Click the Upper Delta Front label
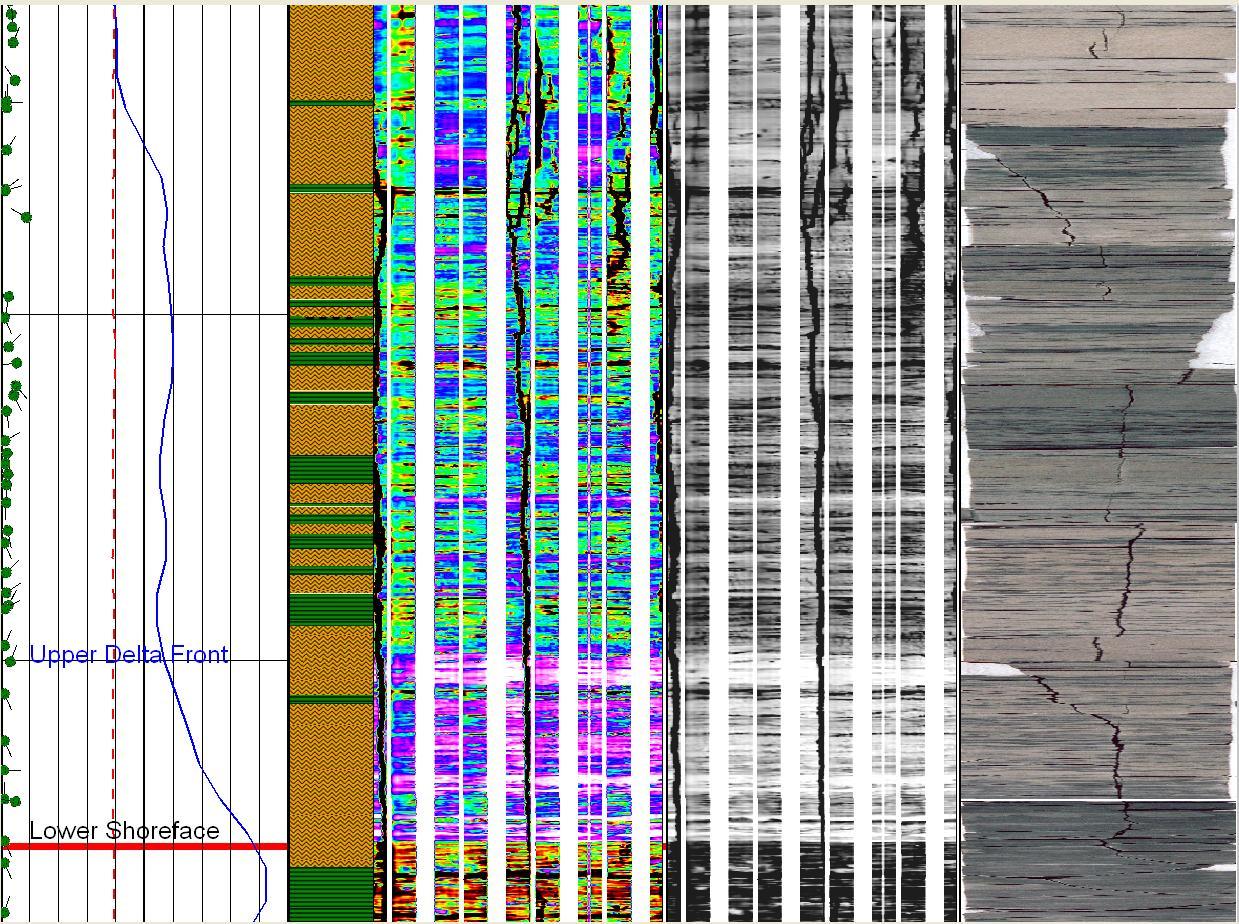The height and width of the screenshot is (924, 1239). [x=129, y=655]
